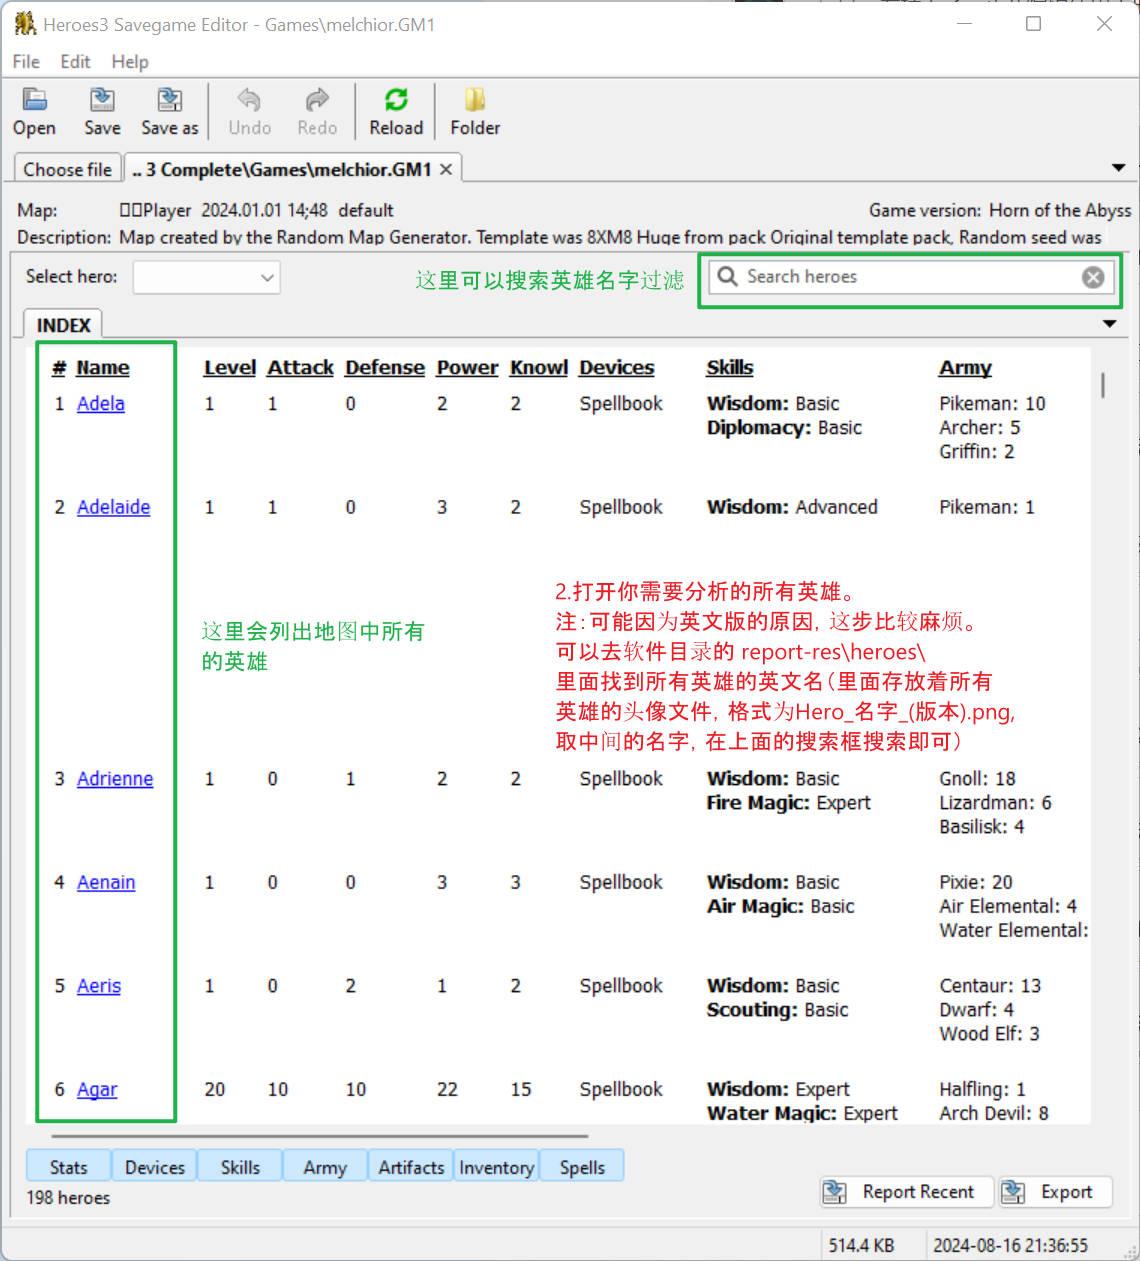
Task: Open hero Aenain
Action: point(106,883)
